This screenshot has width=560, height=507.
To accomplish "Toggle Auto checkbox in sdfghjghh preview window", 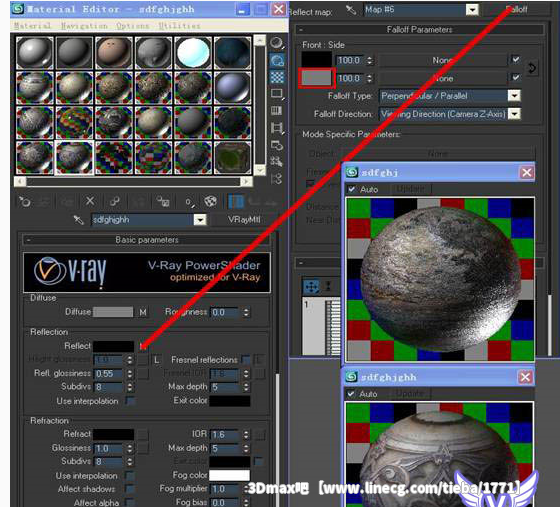I will 351,394.
